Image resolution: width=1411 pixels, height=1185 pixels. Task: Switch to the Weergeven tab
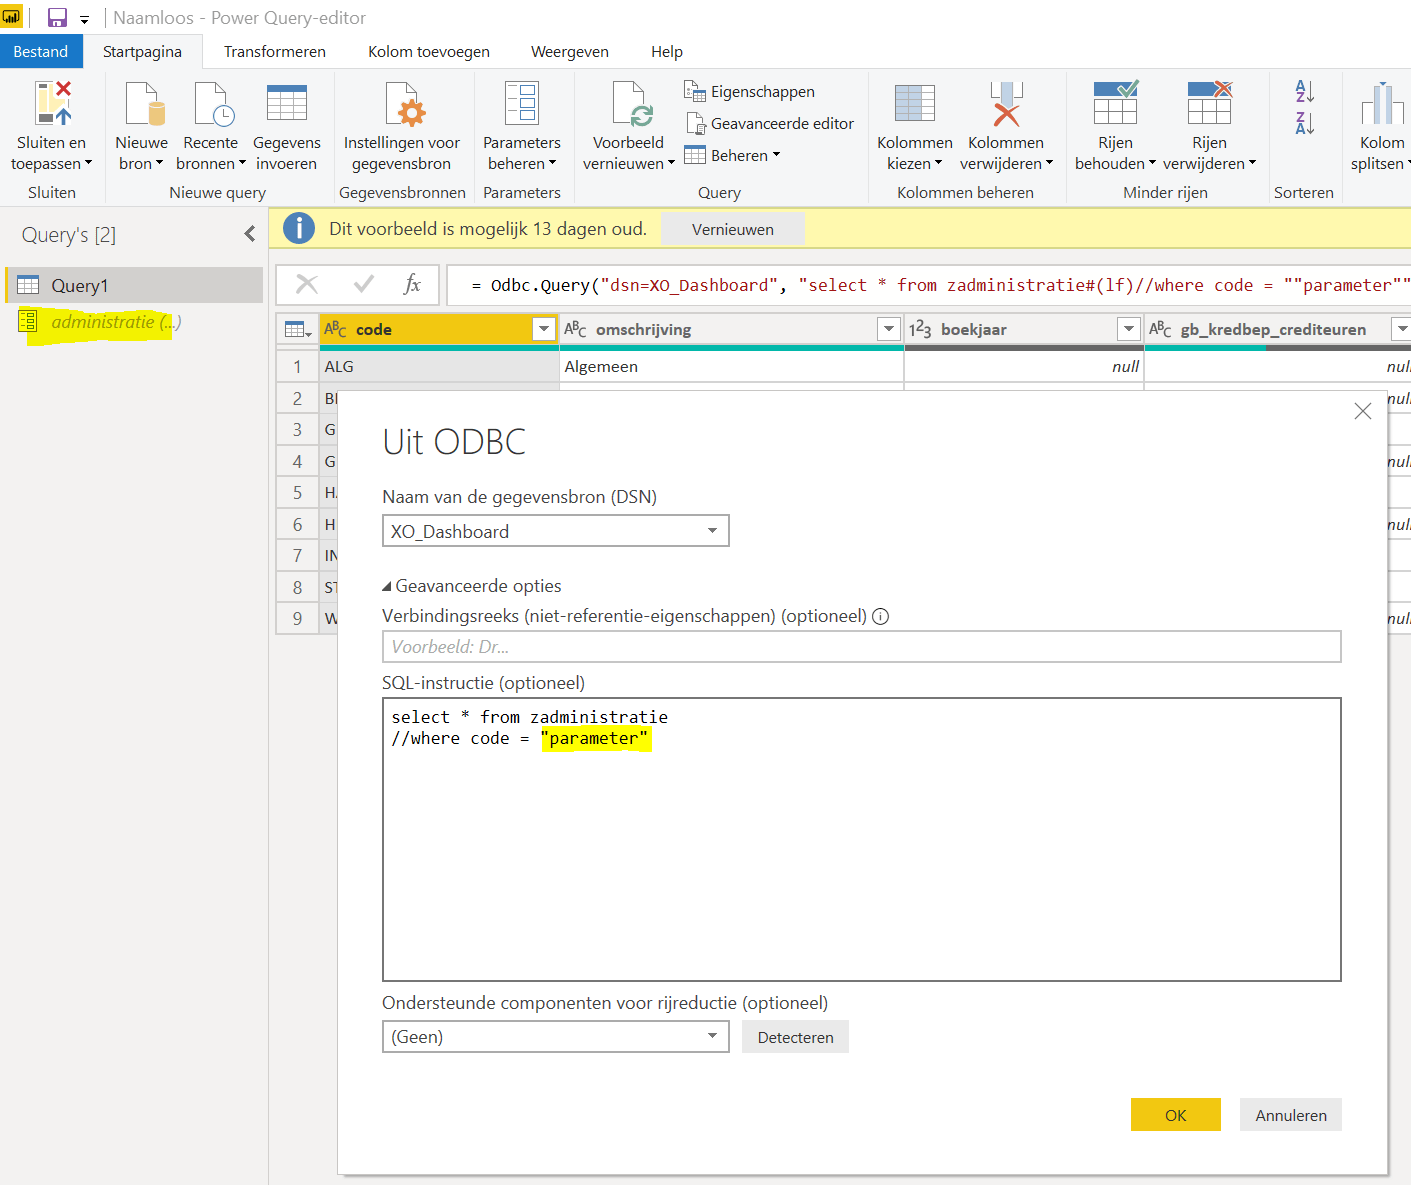click(569, 51)
